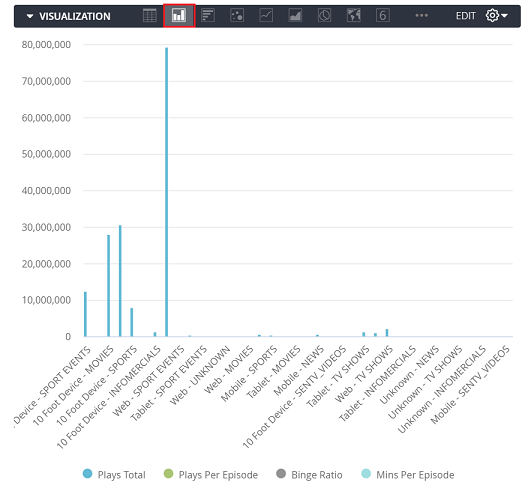Image resolution: width=531 pixels, height=488 pixels.
Task: Click the Mins Per Episode legend label
Action: coord(415,475)
